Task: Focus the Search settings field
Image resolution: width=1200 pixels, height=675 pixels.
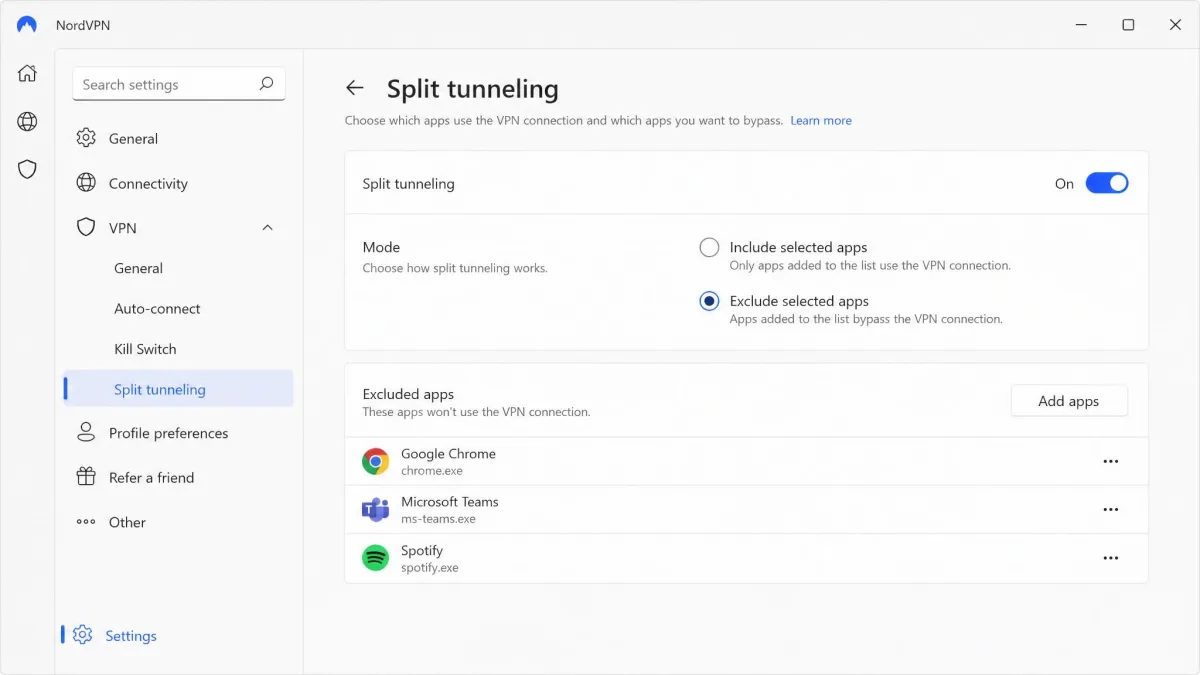Action: click(179, 84)
